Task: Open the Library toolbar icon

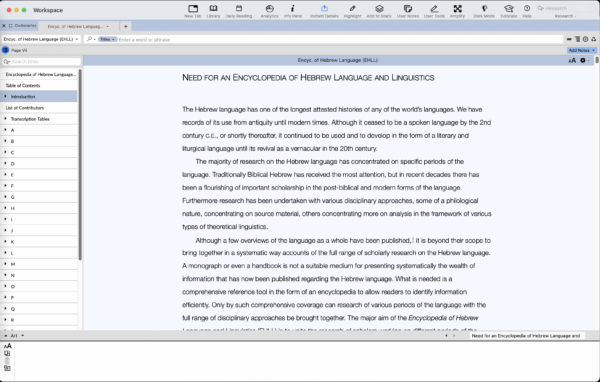Action: [x=213, y=11]
